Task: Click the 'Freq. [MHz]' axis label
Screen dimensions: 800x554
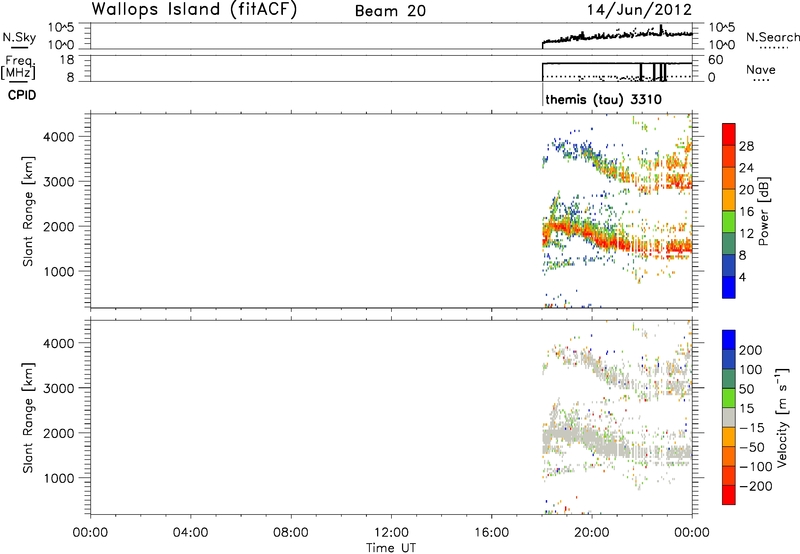Action: (20, 68)
